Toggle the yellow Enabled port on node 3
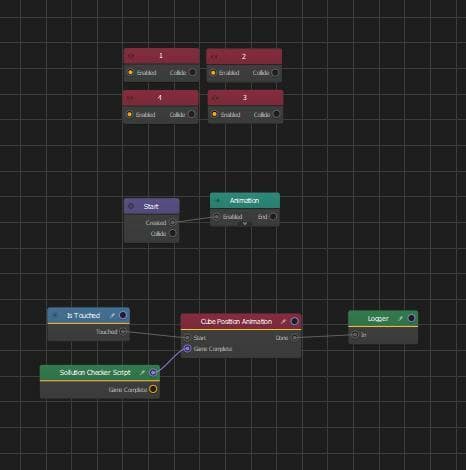This screenshot has height=470, width=466. point(214,114)
